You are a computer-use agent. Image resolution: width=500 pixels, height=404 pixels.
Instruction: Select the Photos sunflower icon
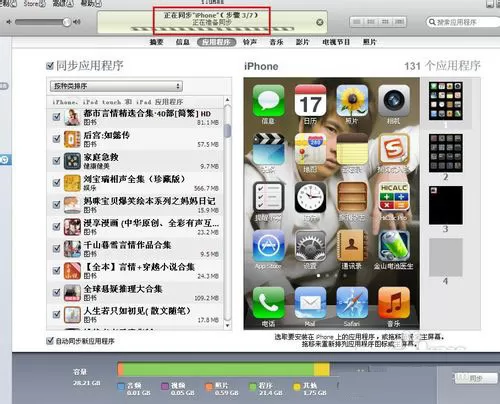(352, 101)
